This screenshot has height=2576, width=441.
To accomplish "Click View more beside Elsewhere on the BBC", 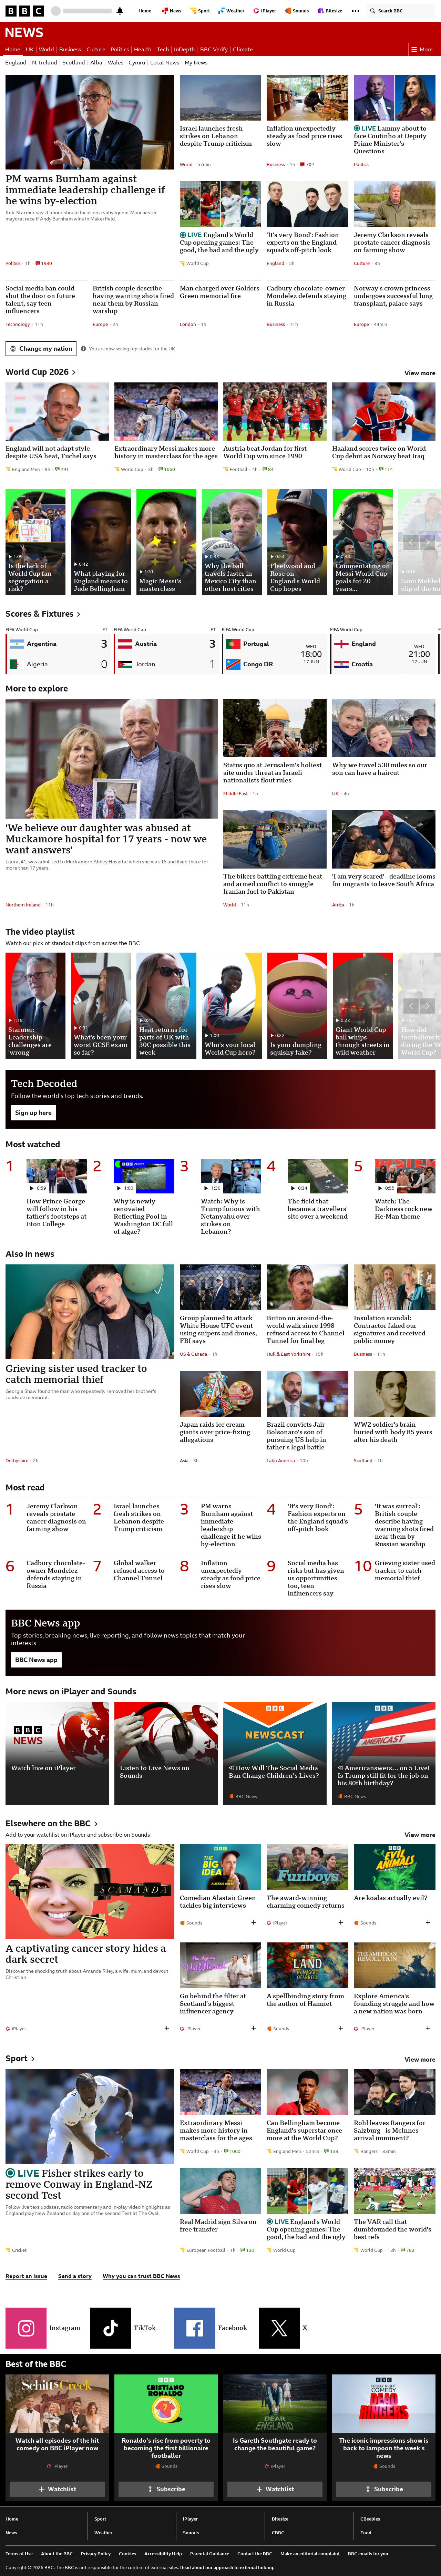I will click(420, 1835).
